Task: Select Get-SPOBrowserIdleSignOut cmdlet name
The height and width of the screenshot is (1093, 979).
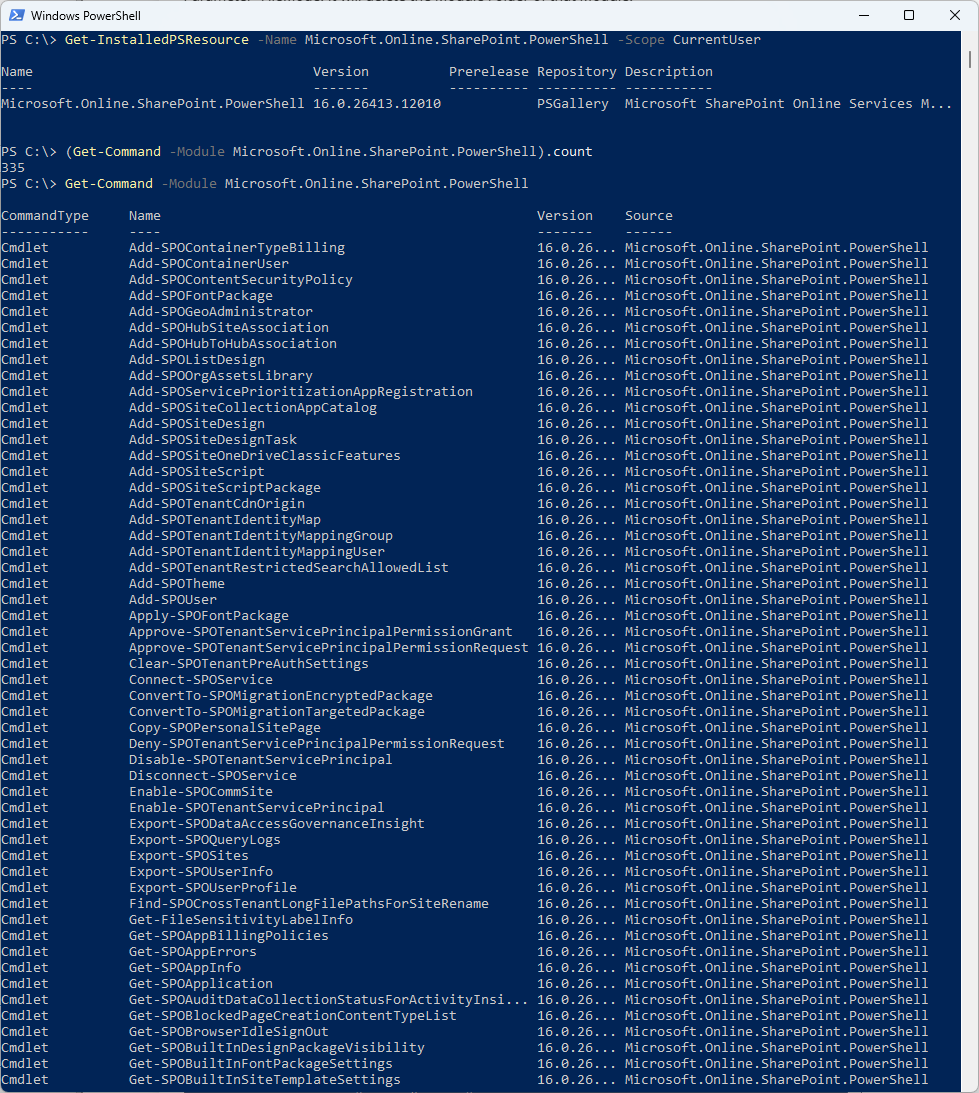Action: [x=229, y=1032]
